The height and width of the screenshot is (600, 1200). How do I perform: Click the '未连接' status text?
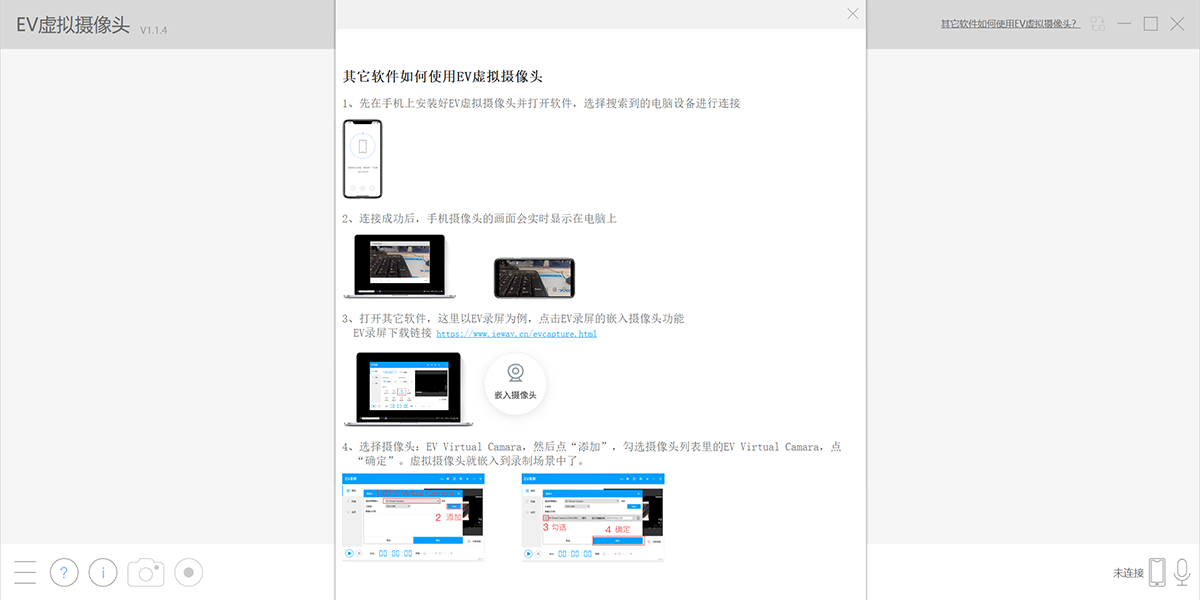(x=1128, y=573)
